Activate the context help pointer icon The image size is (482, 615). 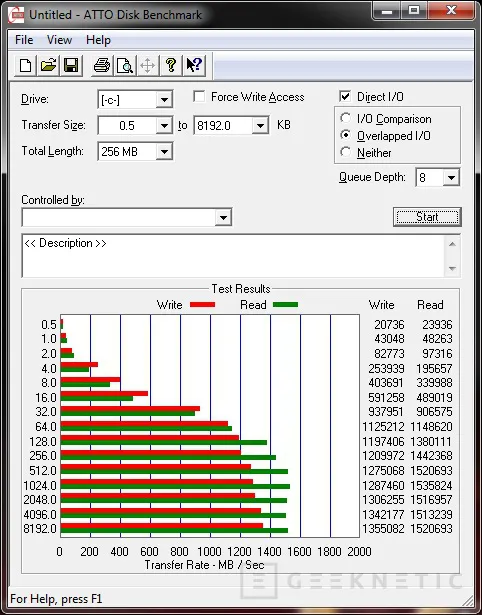pyautogui.click(x=194, y=65)
